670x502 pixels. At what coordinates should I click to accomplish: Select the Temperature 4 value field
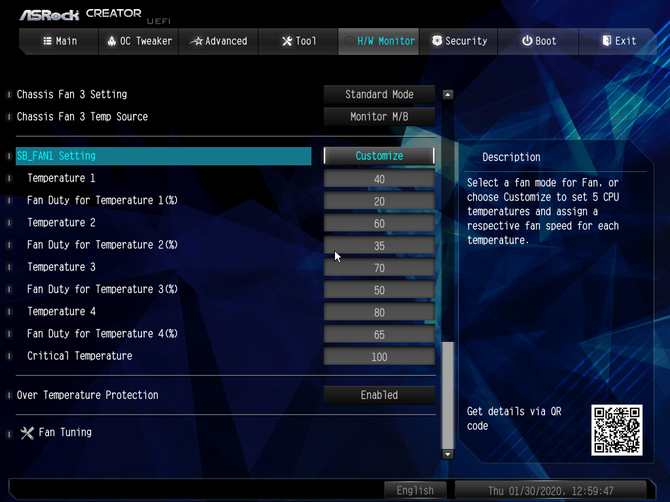click(379, 312)
